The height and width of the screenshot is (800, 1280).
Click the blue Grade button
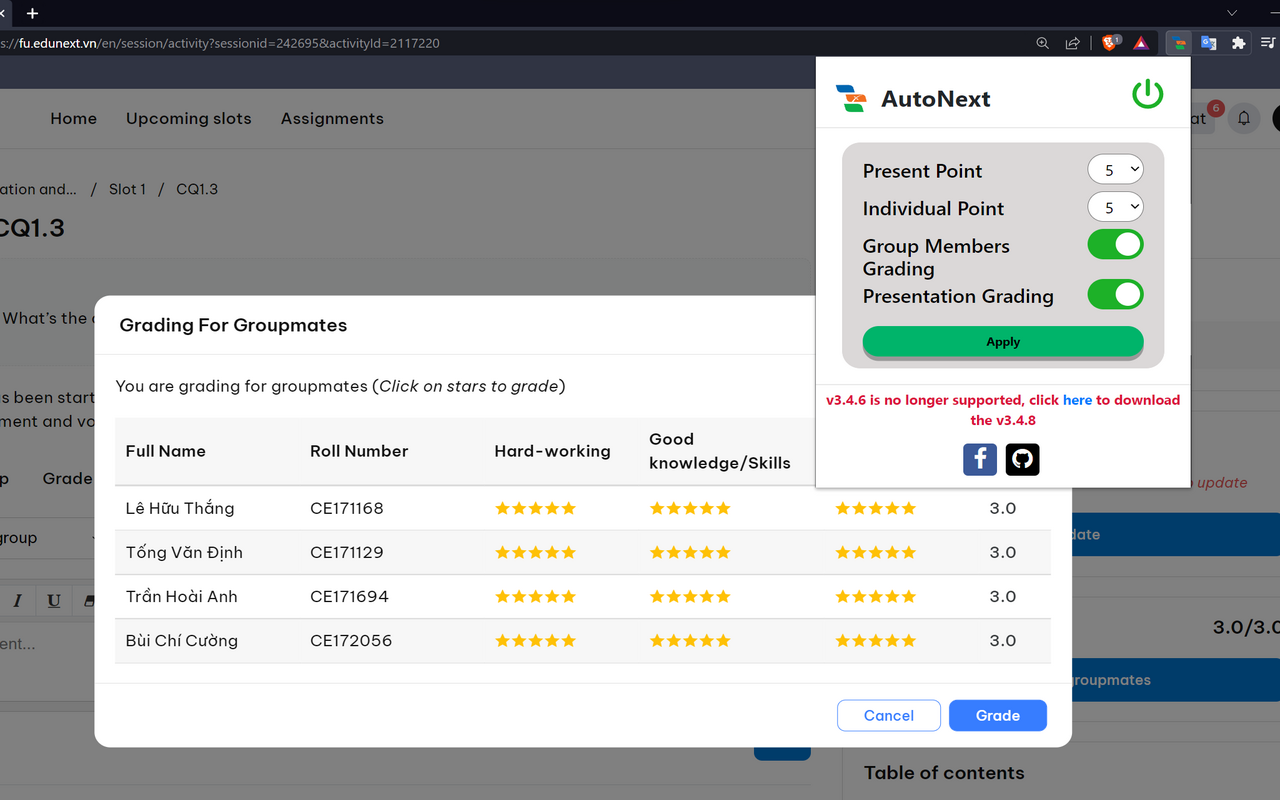coord(997,715)
